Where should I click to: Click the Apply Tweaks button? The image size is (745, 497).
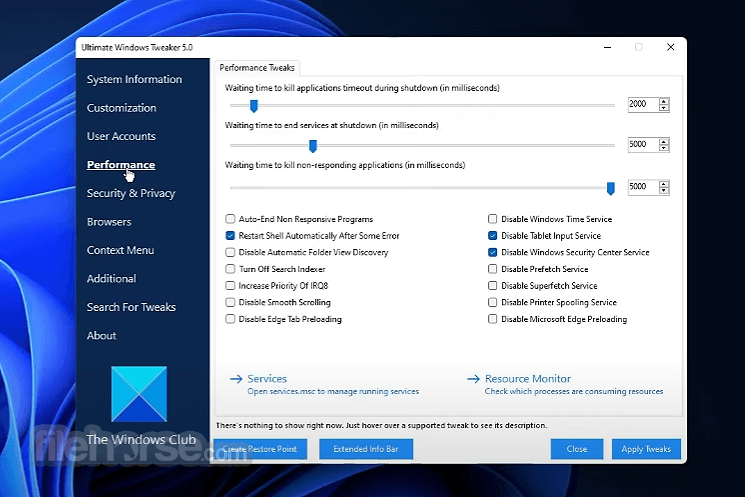[x=646, y=449]
